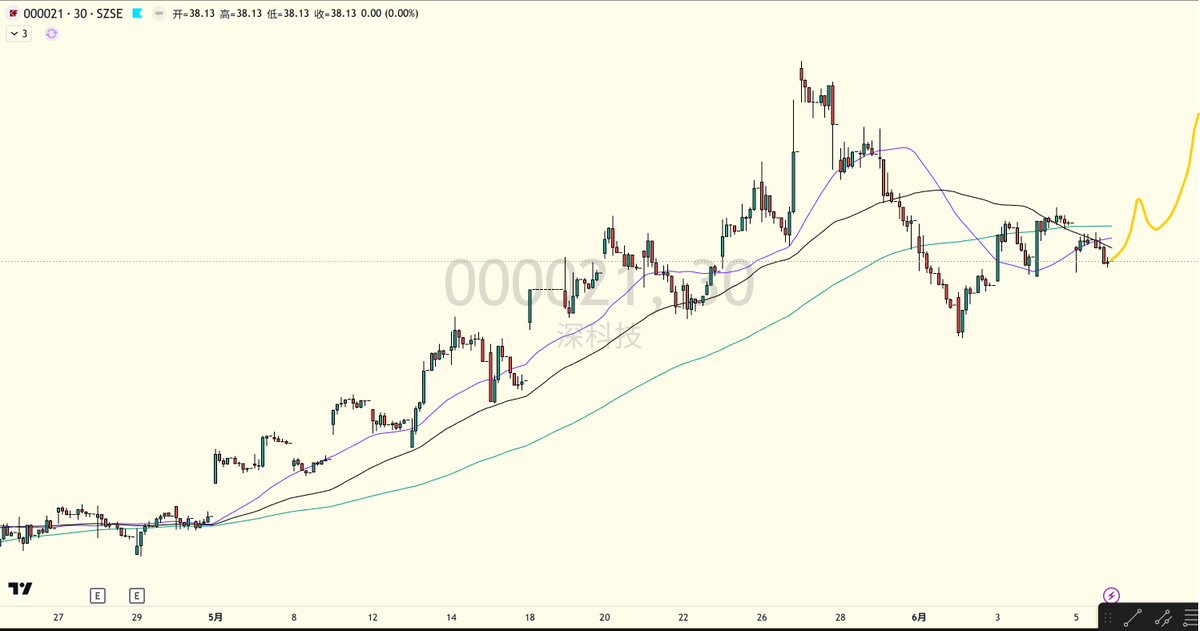
Task: Click the change value 0.00 (0.00%)
Action: point(390,14)
